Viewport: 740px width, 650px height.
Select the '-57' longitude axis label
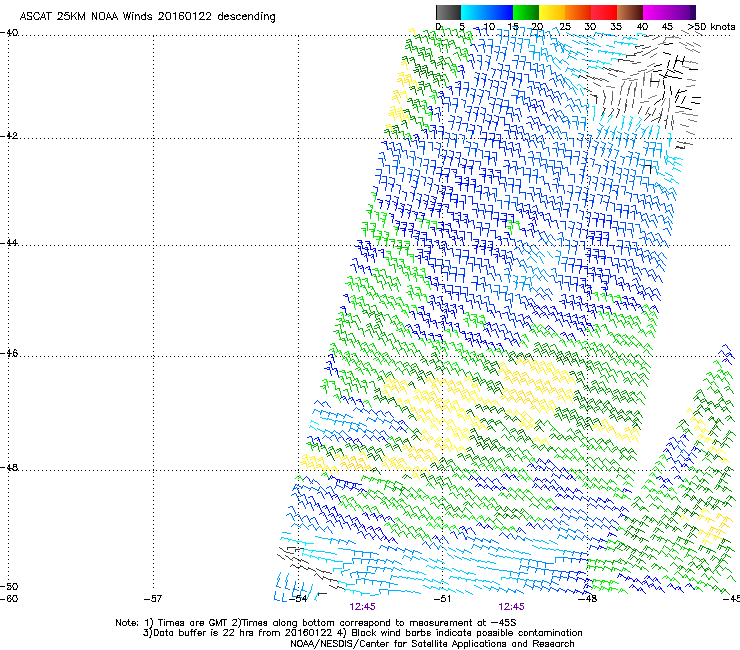click(x=153, y=599)
